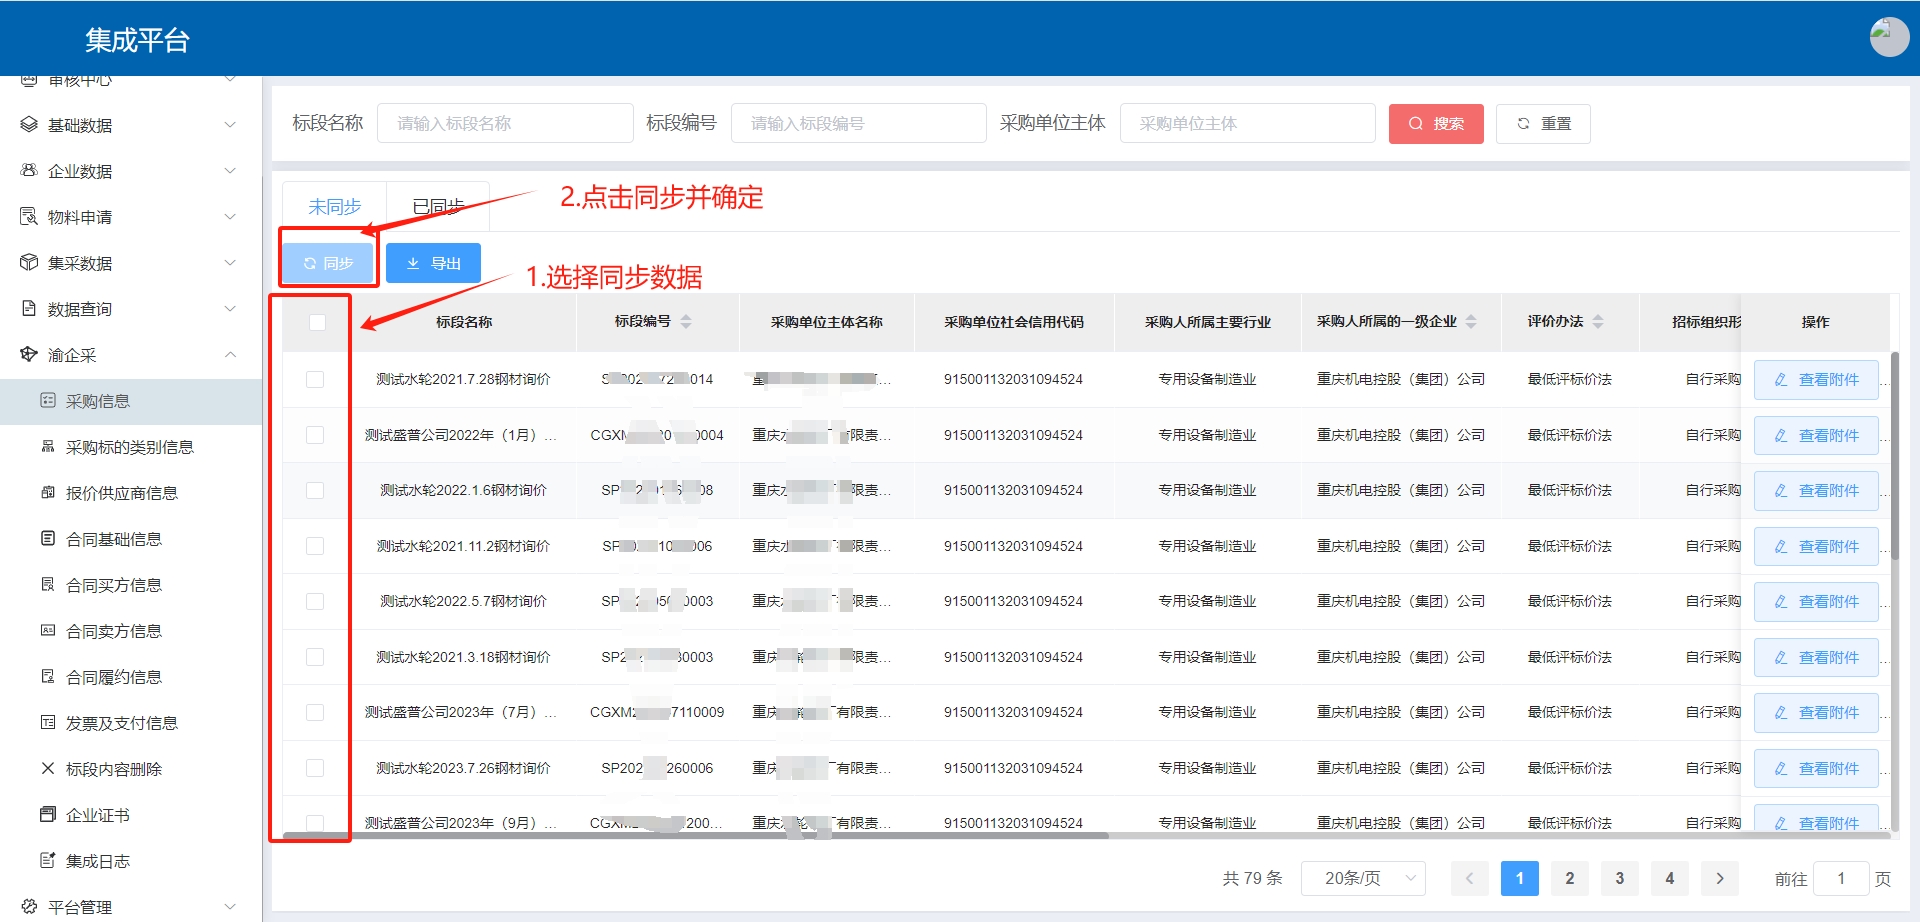Focus the 标段名称 input field
The width and height of the screenshot is (1920, 922).
505,124
